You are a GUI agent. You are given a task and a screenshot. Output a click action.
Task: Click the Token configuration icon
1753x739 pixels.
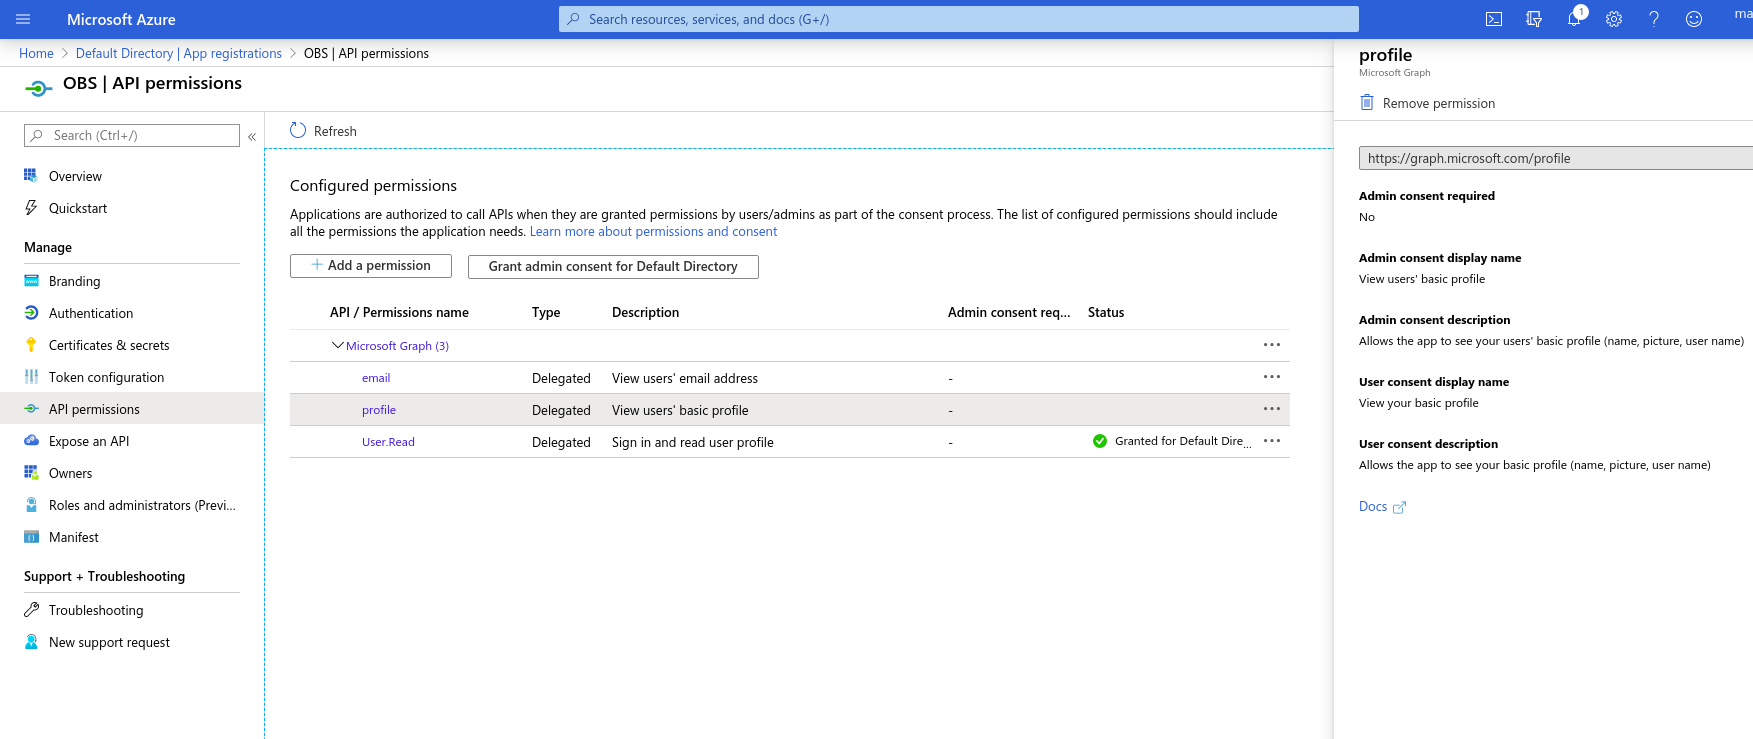31,377
